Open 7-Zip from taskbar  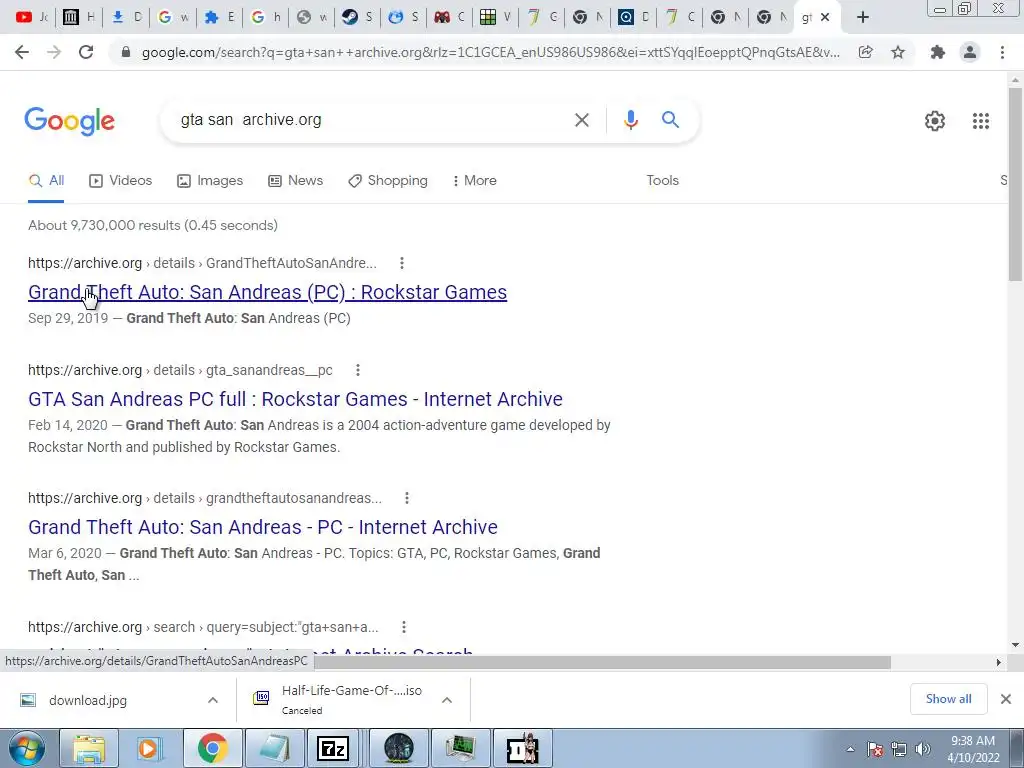332,748
